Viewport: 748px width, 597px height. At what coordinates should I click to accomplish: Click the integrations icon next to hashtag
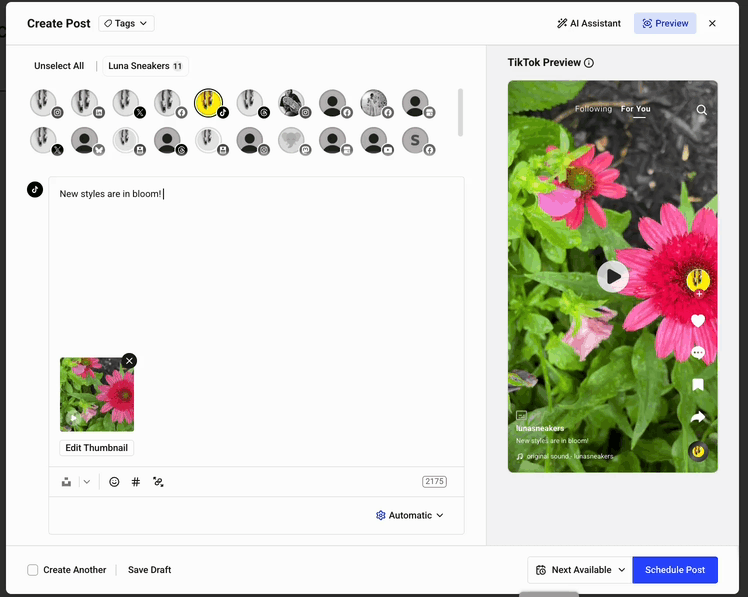coord(158,482)
